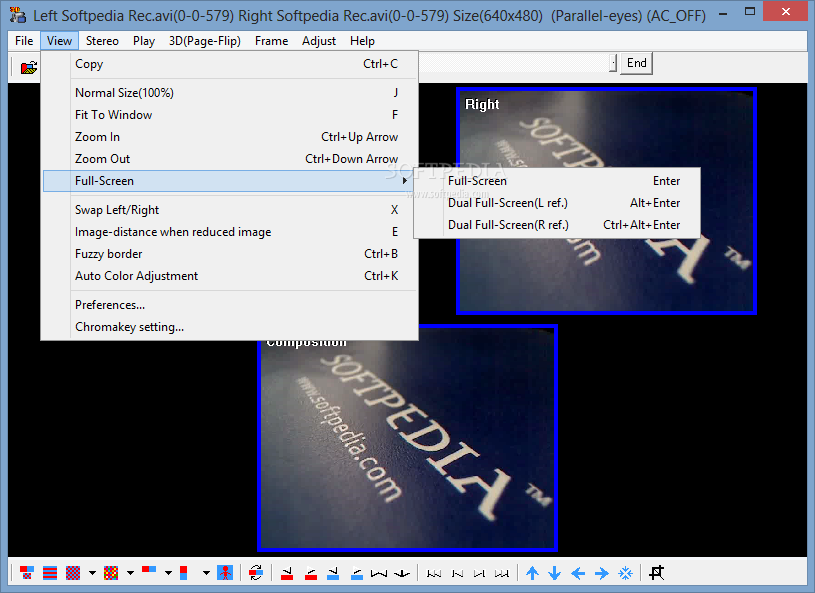
Task: Select Normal Size(100%) menu entry
Action: point(230,93)
